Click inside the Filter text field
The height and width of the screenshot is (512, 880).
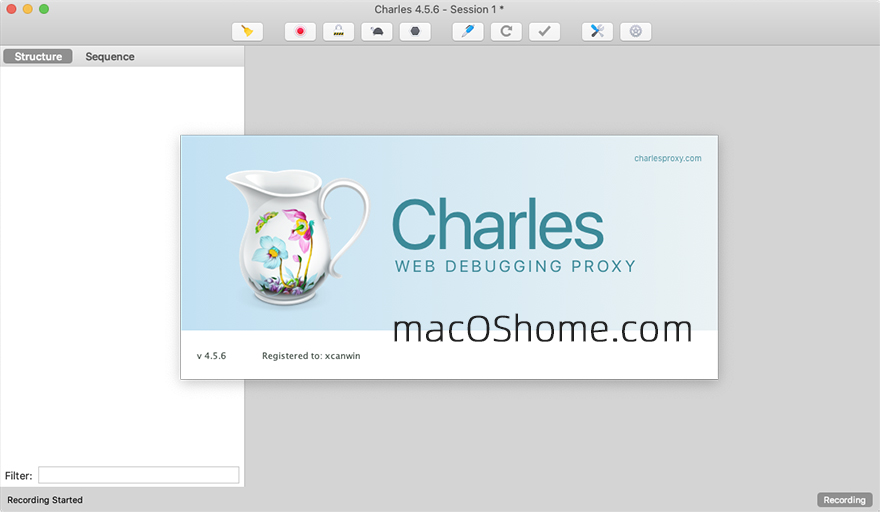point(138,475)
